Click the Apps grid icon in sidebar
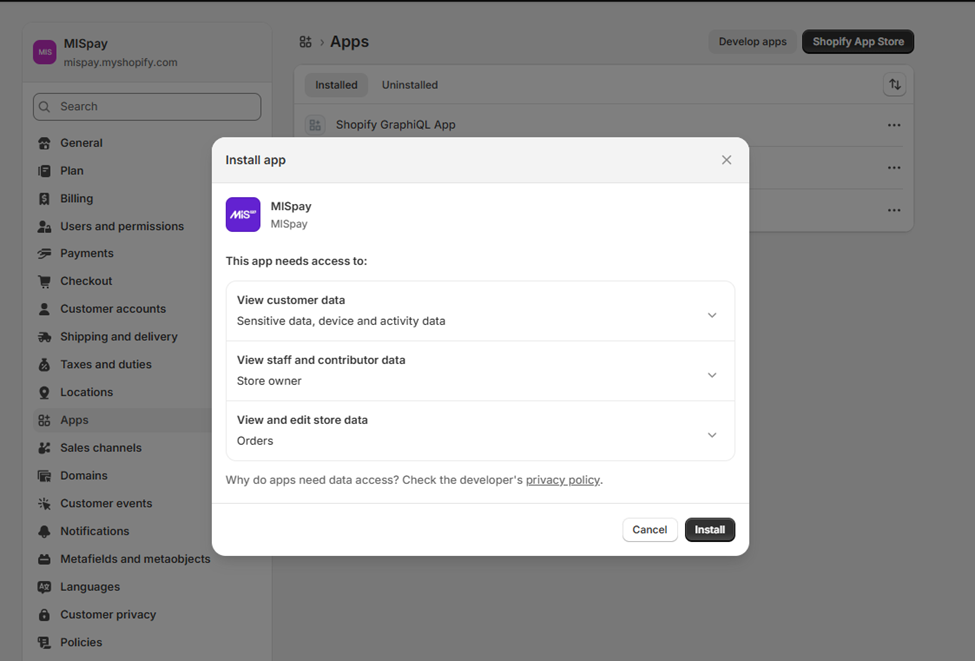The image size is (975, 661). (44, 420)
